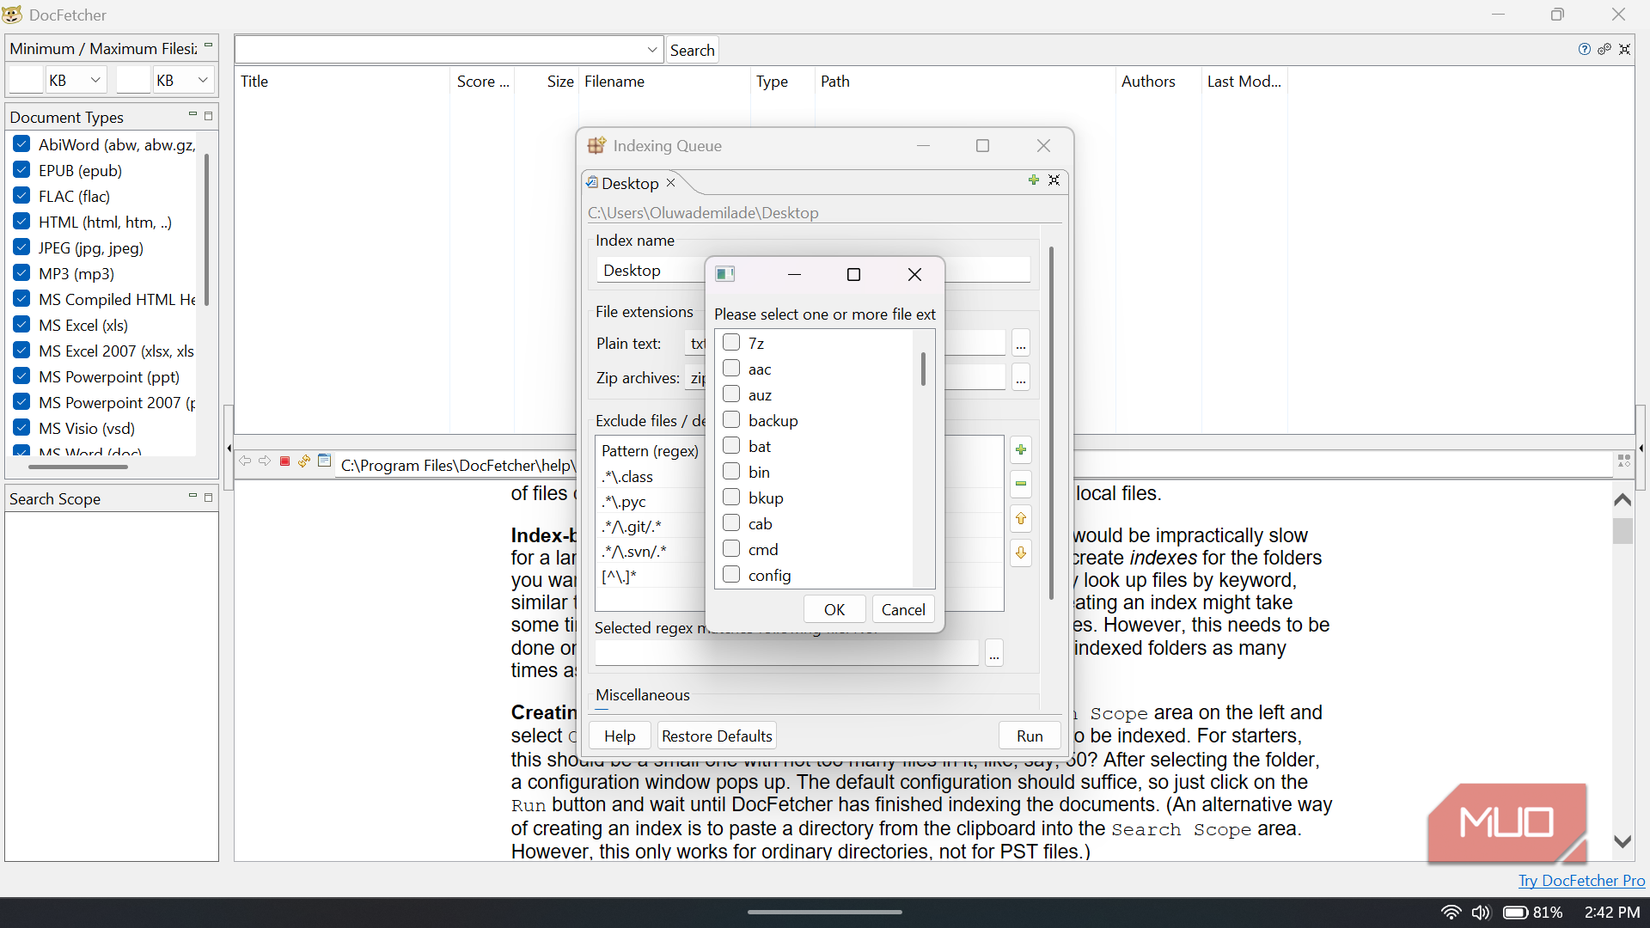Viewport: 1650px width, 928px height.
Task: Move the pattern down using the down arrow
Action: [x=1021, y=552]
